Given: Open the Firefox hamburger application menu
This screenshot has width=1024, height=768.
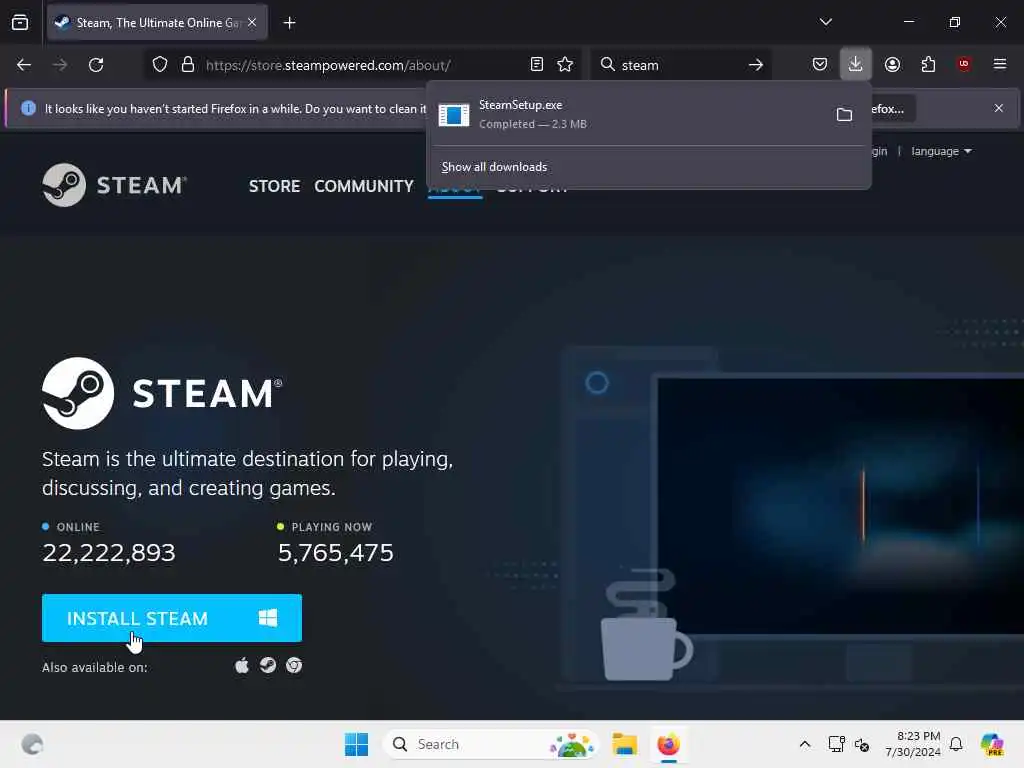Looking at the screenshot, I should [999, 64].
